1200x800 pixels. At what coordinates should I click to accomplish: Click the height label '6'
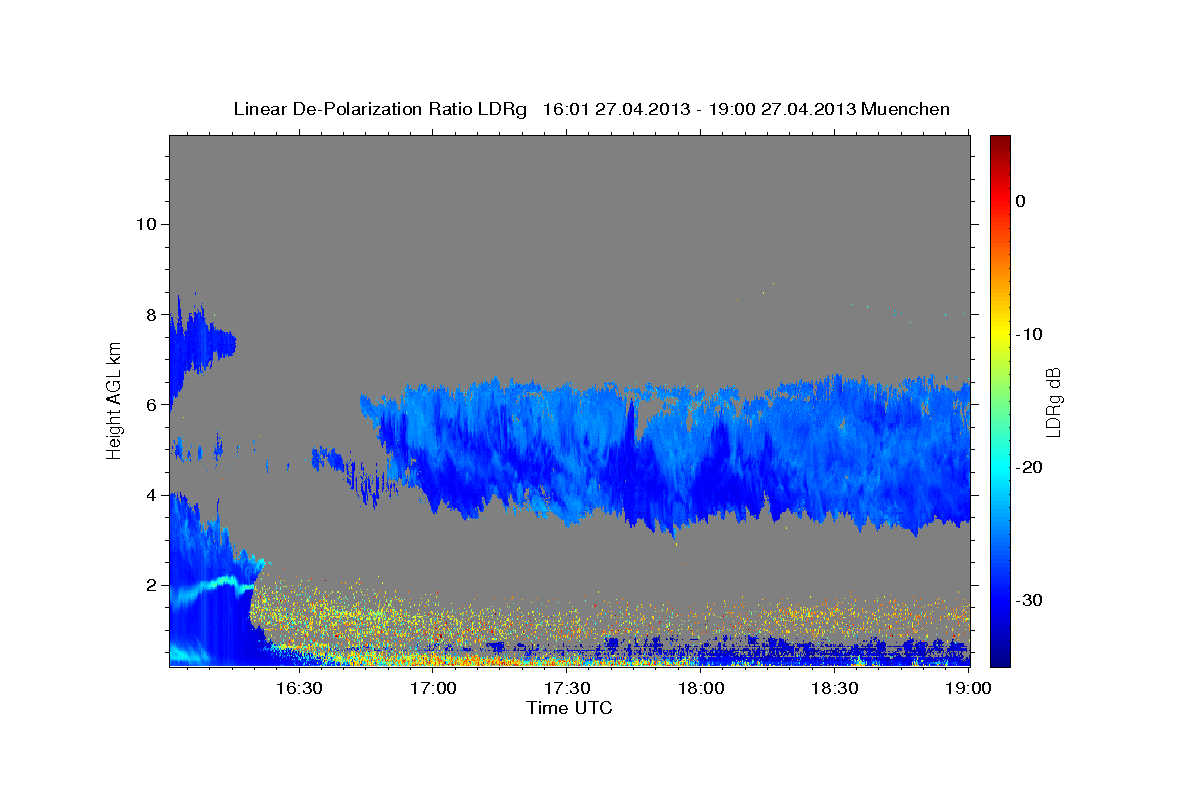pos(149,404)
